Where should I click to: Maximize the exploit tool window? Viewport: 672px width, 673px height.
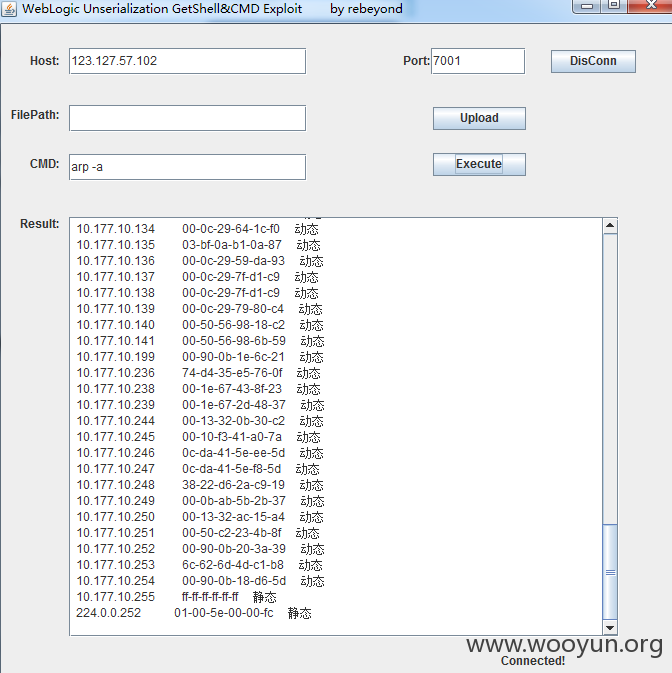tap(614, 6)
